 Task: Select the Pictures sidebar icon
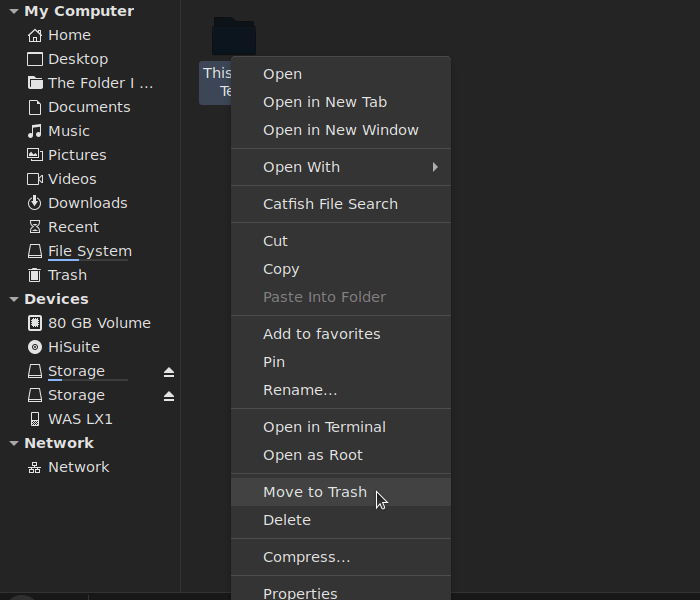[x=35, y=155]
